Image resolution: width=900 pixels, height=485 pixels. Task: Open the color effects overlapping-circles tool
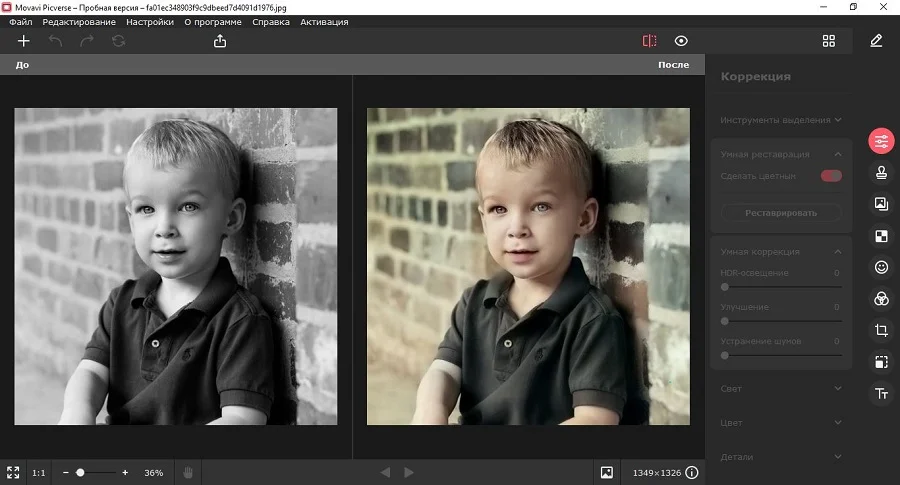click(881, 298)
